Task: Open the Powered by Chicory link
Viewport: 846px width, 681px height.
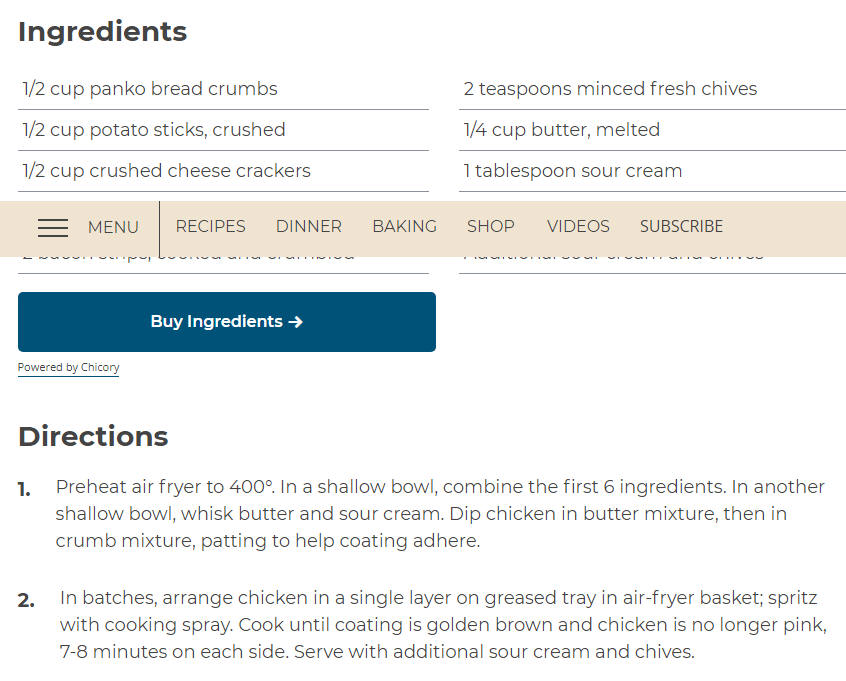Action: pyautogui.click(x=69, y=367)
